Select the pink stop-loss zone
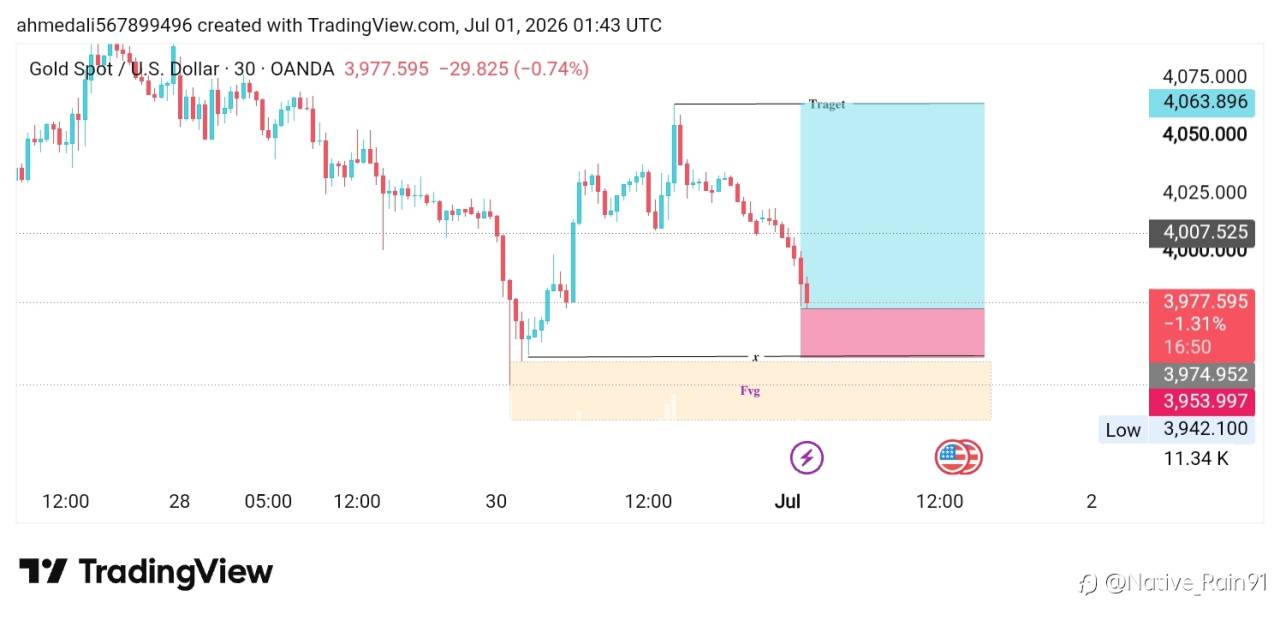The height and width of the screenshot is (620, 1280). point(893,333)
